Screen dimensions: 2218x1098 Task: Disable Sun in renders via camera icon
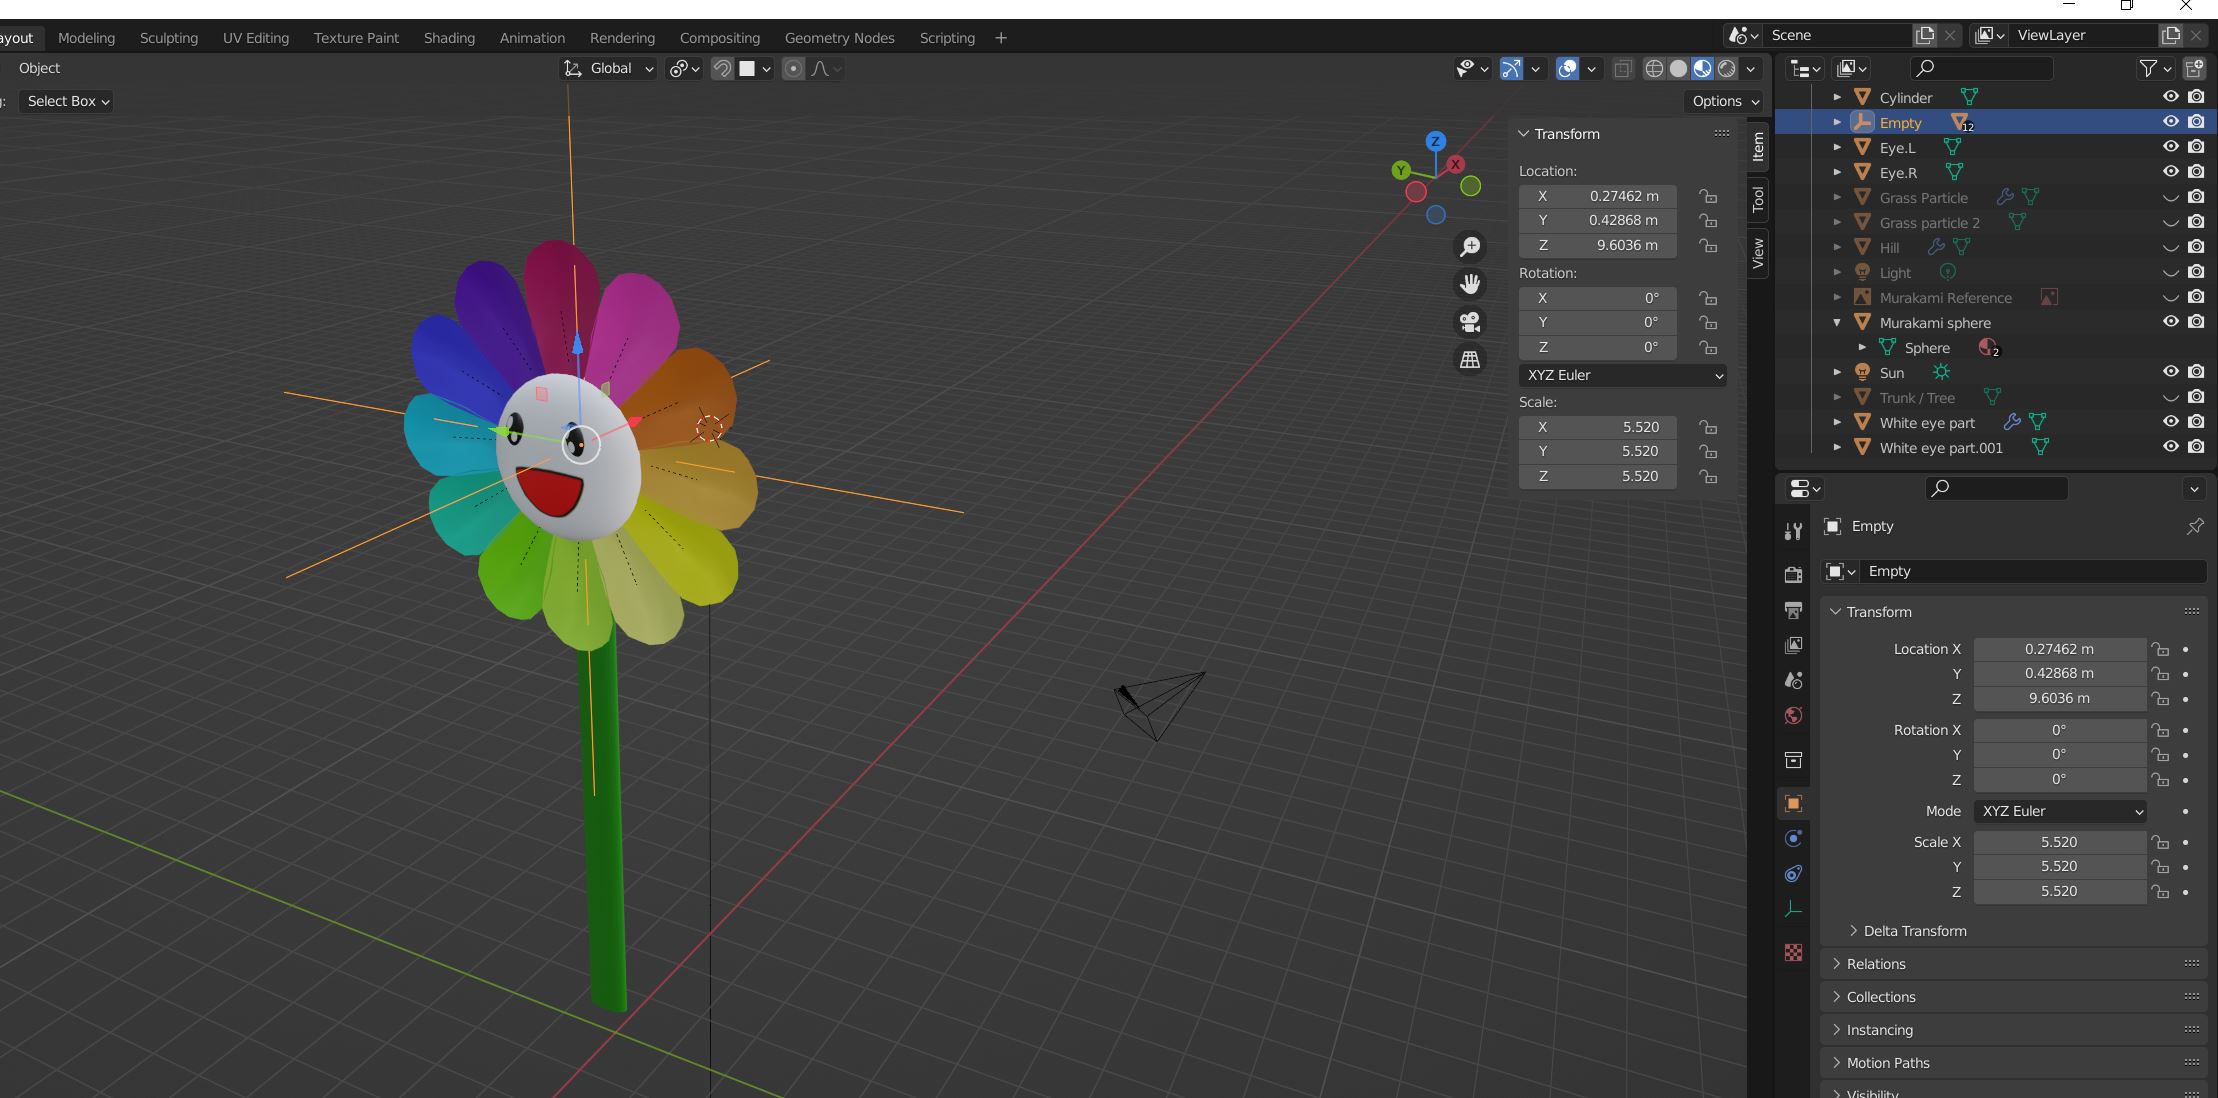point(2196,372)
